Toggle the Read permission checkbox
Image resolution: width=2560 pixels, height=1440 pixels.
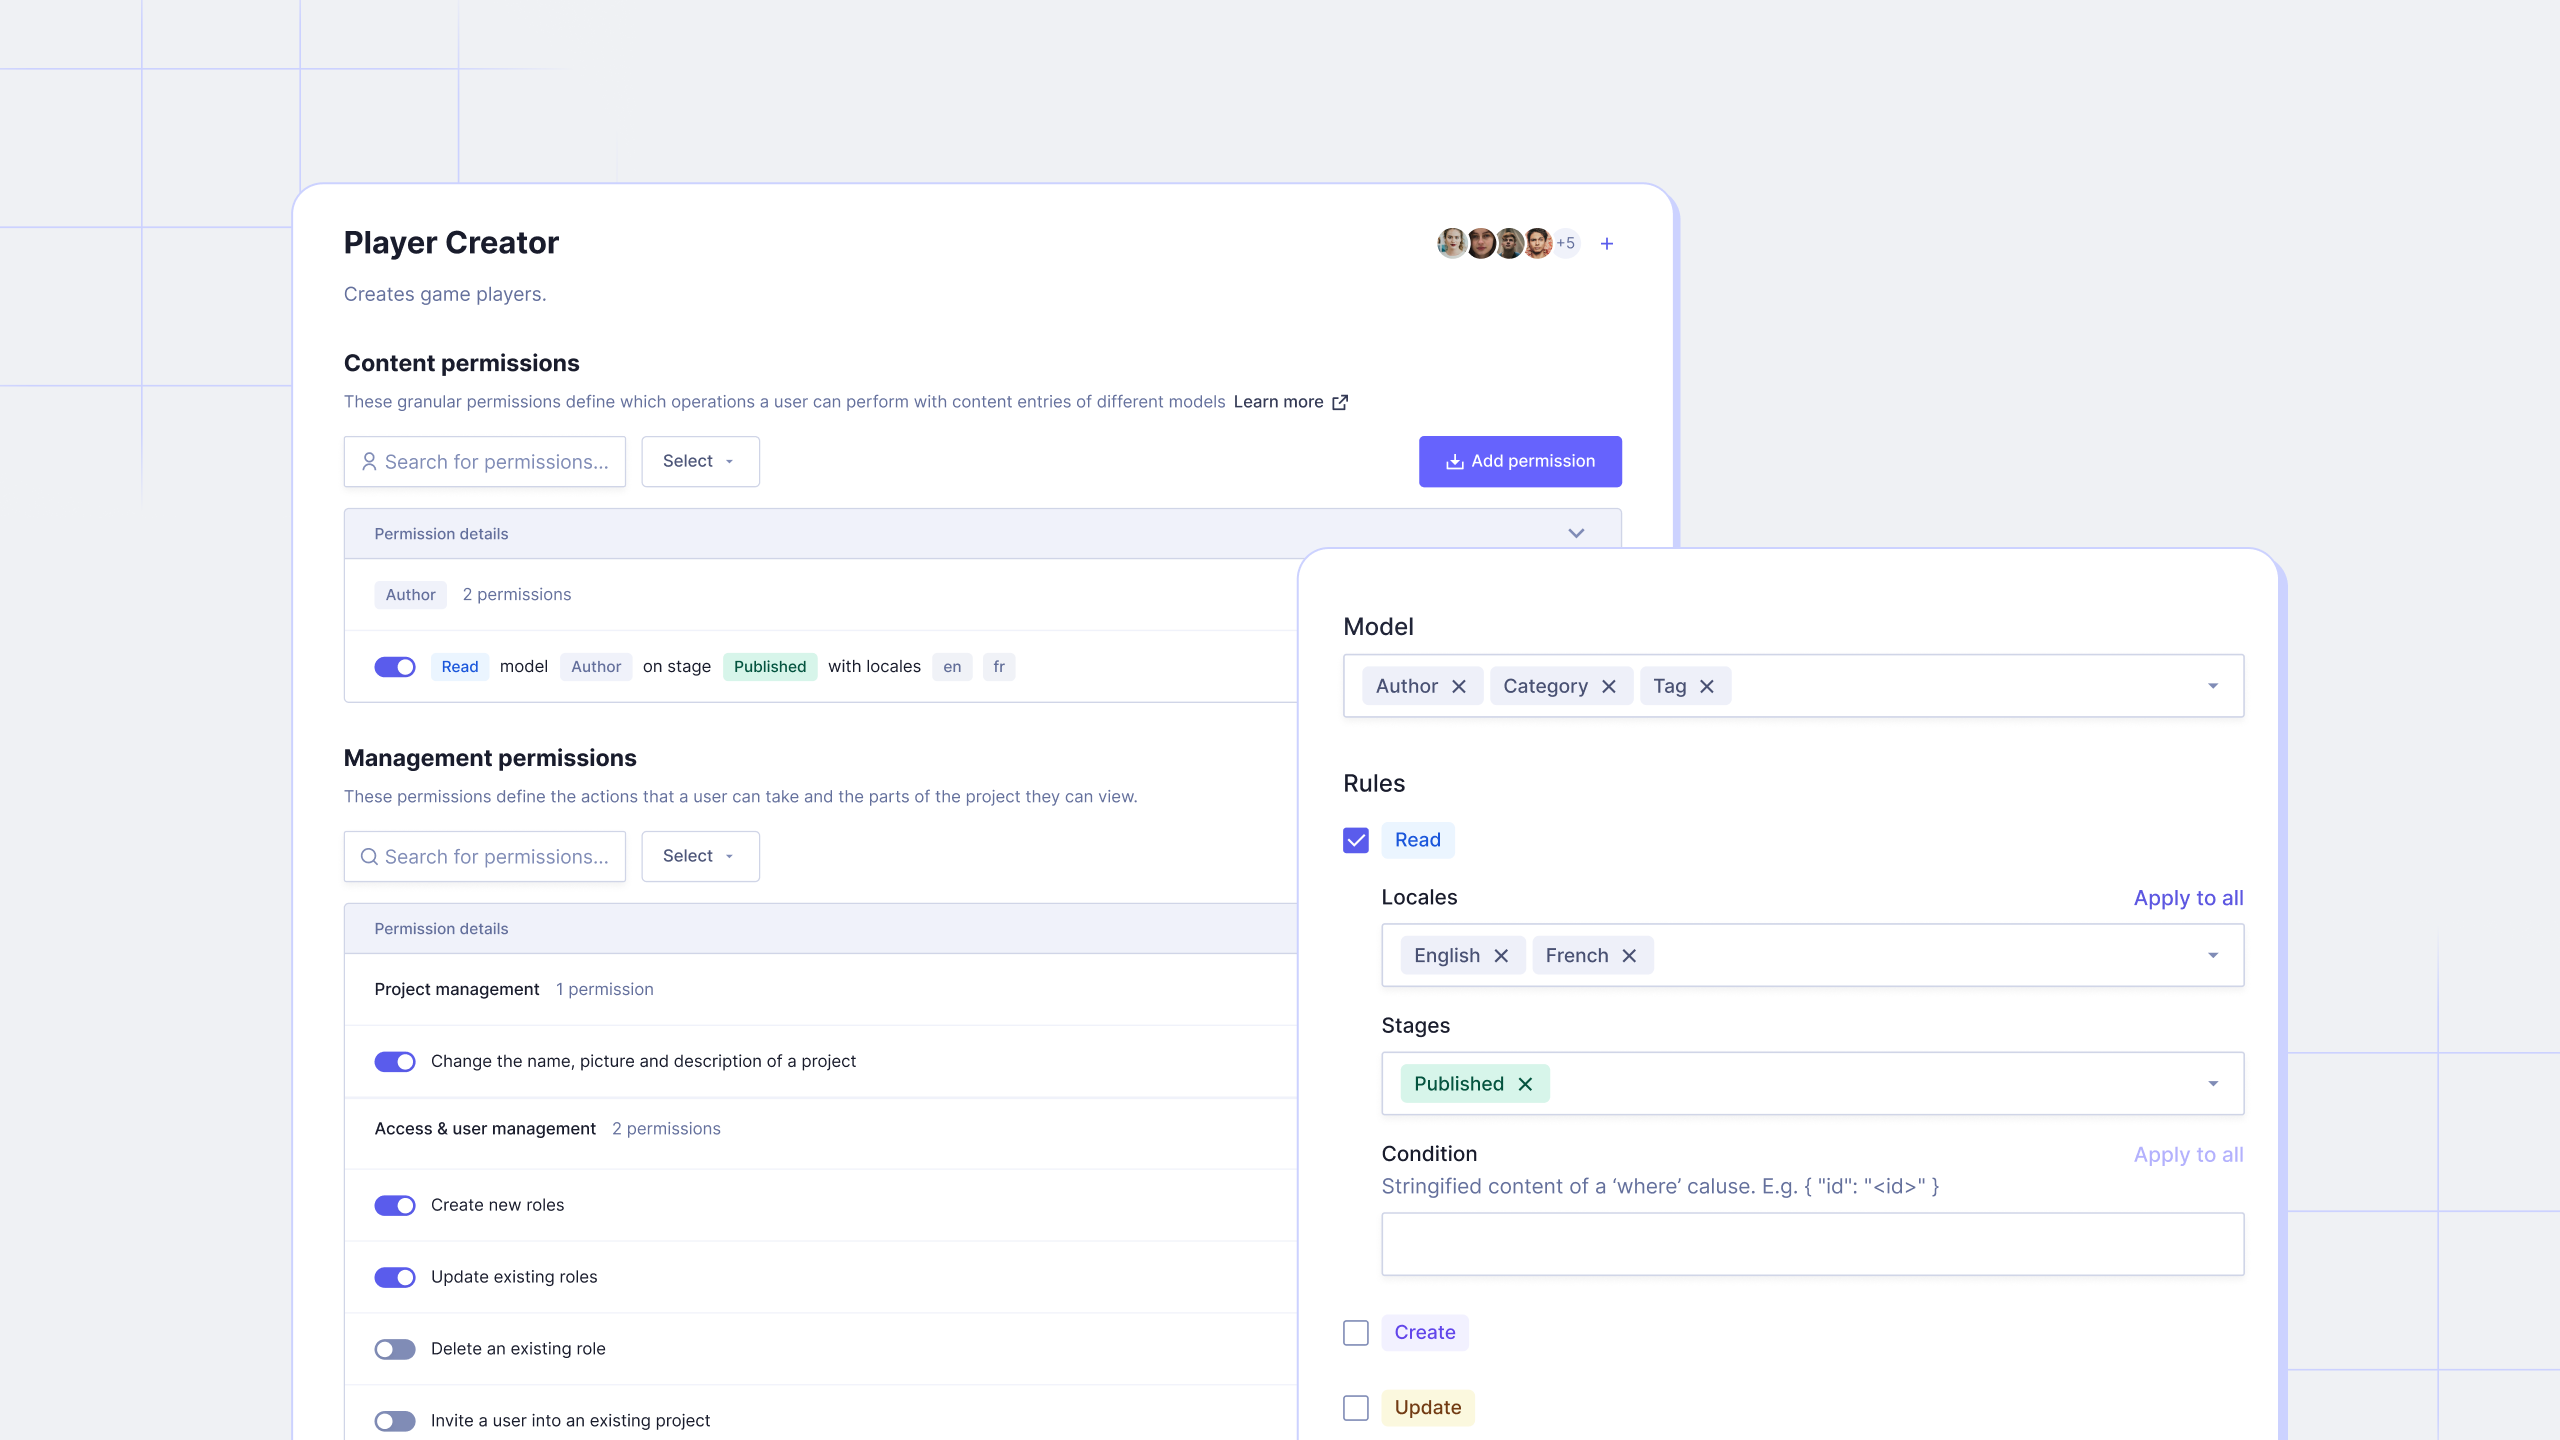(1356, 840)
